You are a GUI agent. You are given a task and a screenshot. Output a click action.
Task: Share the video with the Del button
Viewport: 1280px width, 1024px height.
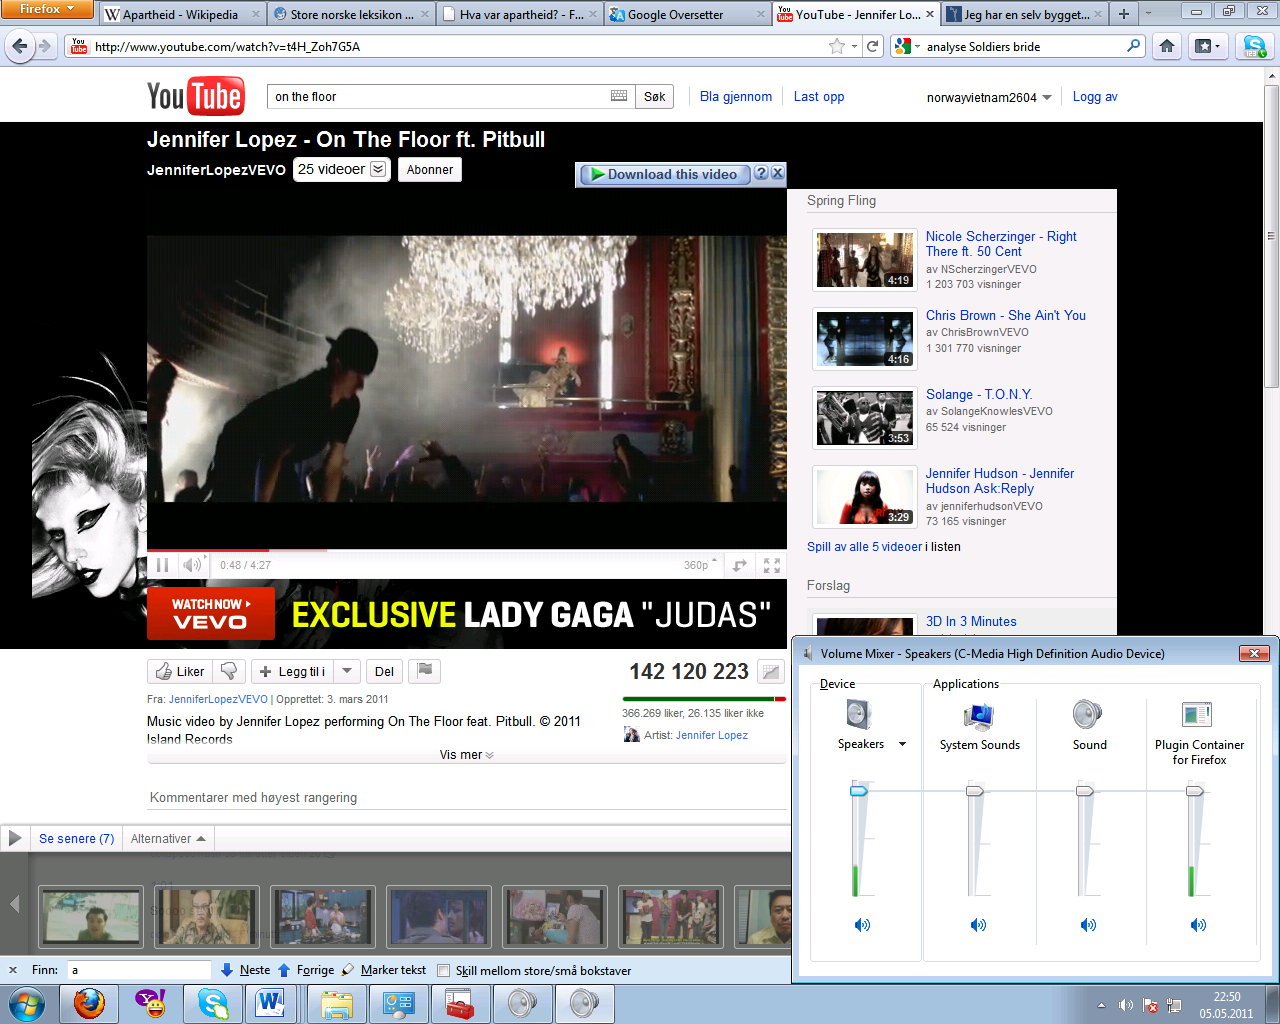point(384,671)
